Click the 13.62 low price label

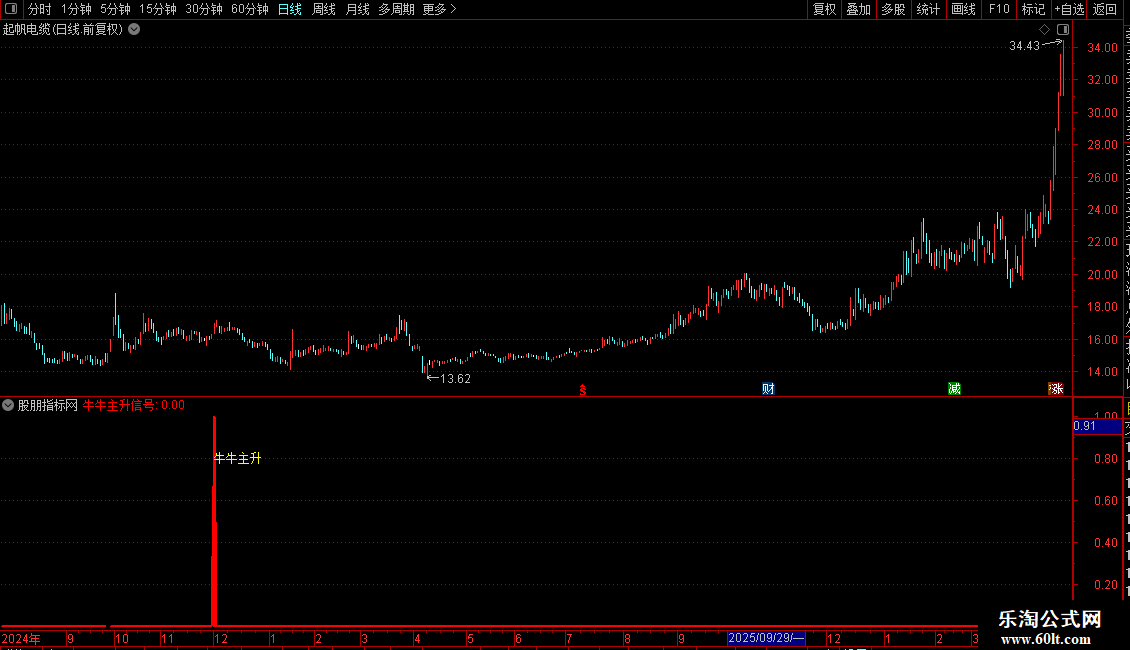(x=455, y=379)
